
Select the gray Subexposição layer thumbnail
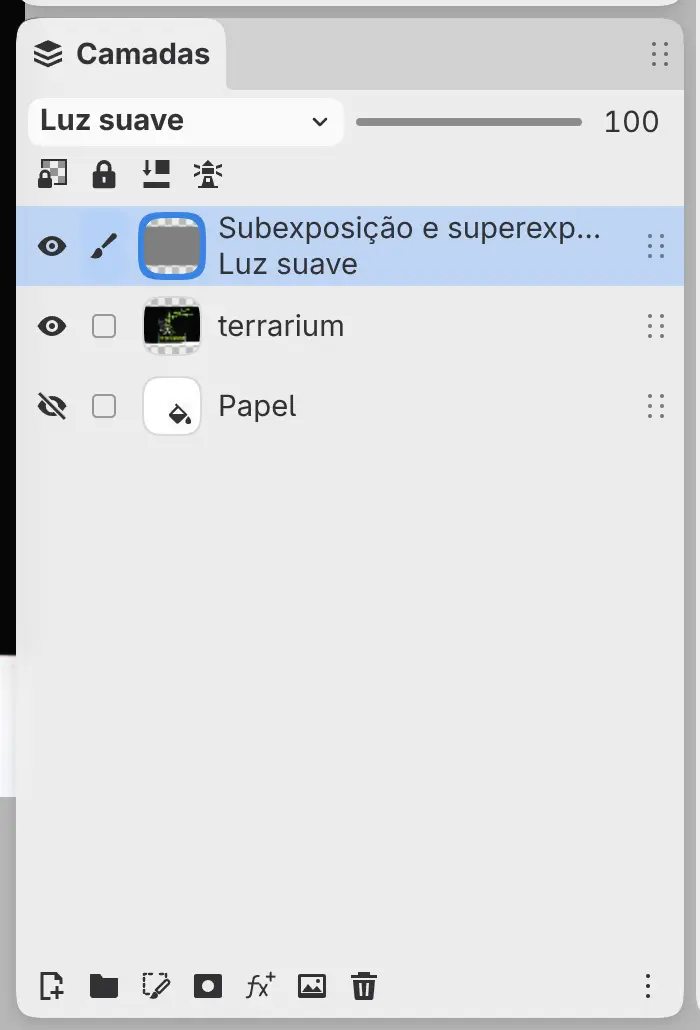[x=172, y=246]
